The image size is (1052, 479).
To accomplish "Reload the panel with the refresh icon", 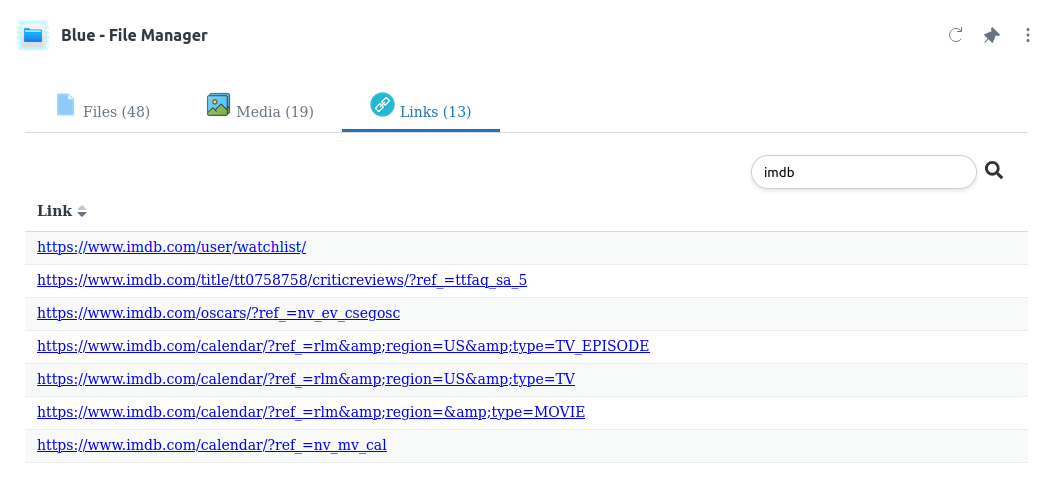I will 955,35.
